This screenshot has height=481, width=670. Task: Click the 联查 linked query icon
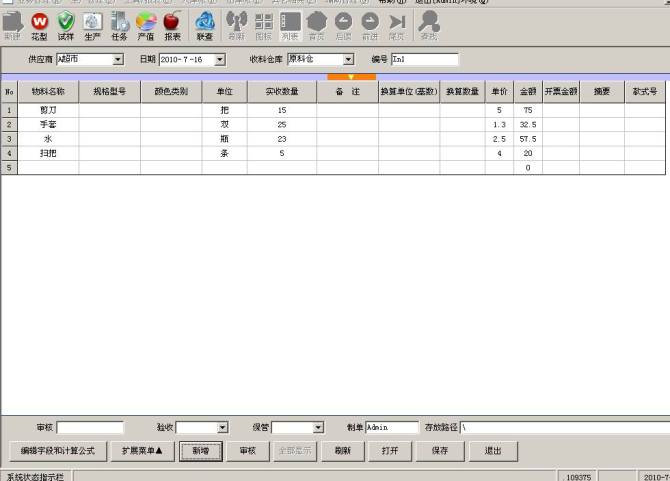pyautogui.click(x=205, y=24)
